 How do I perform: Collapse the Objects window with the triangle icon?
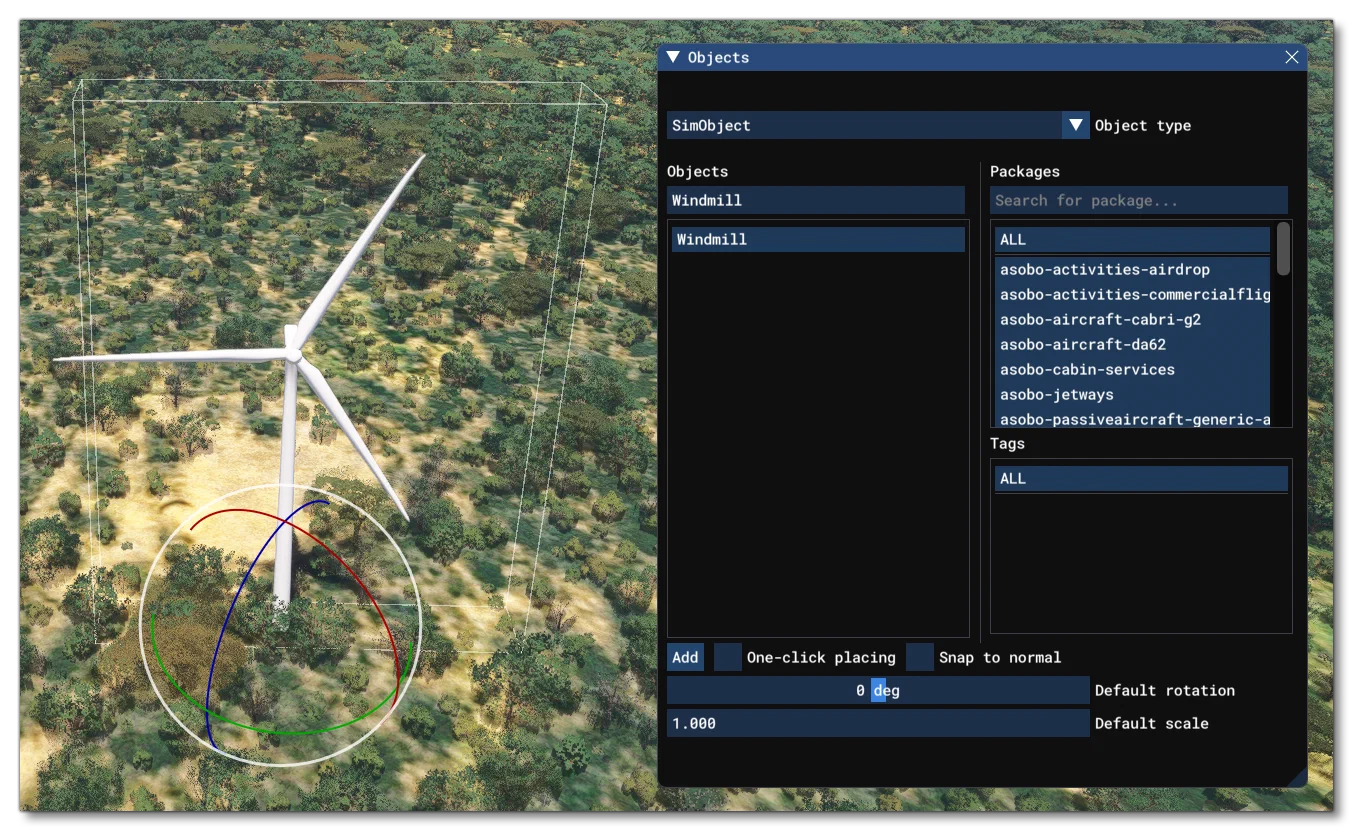[673, 57]
